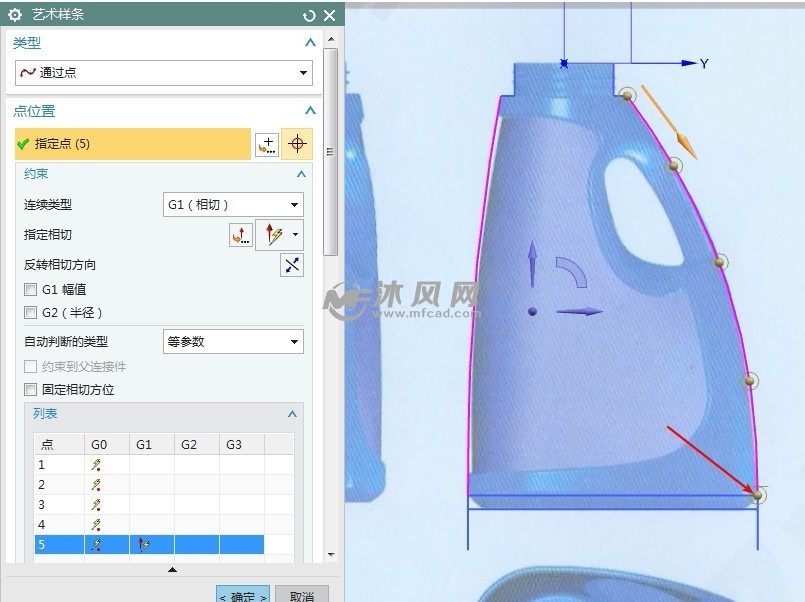Click the horizontal axis arrow handle

click(580, 312)
